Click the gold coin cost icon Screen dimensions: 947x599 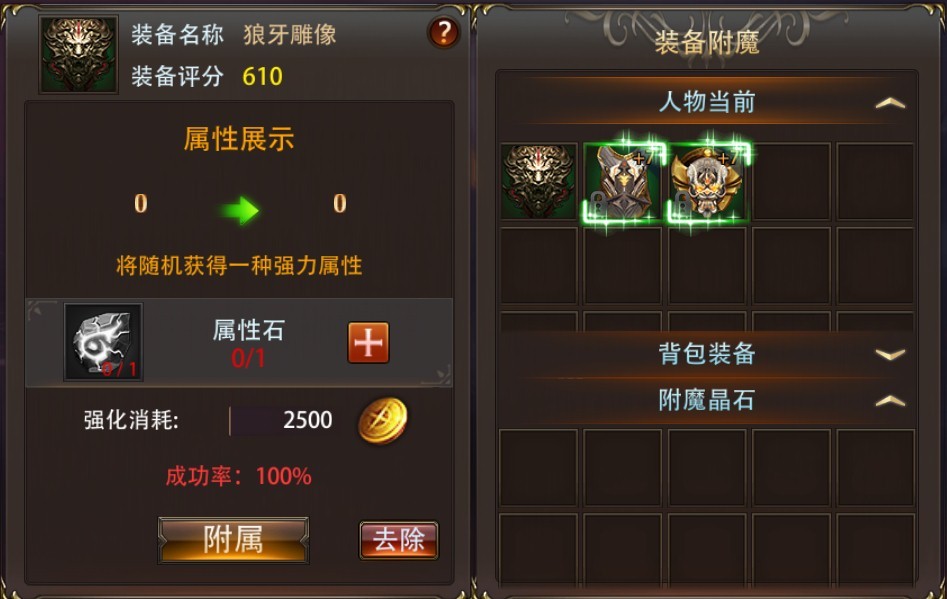(x=383, y=420)
